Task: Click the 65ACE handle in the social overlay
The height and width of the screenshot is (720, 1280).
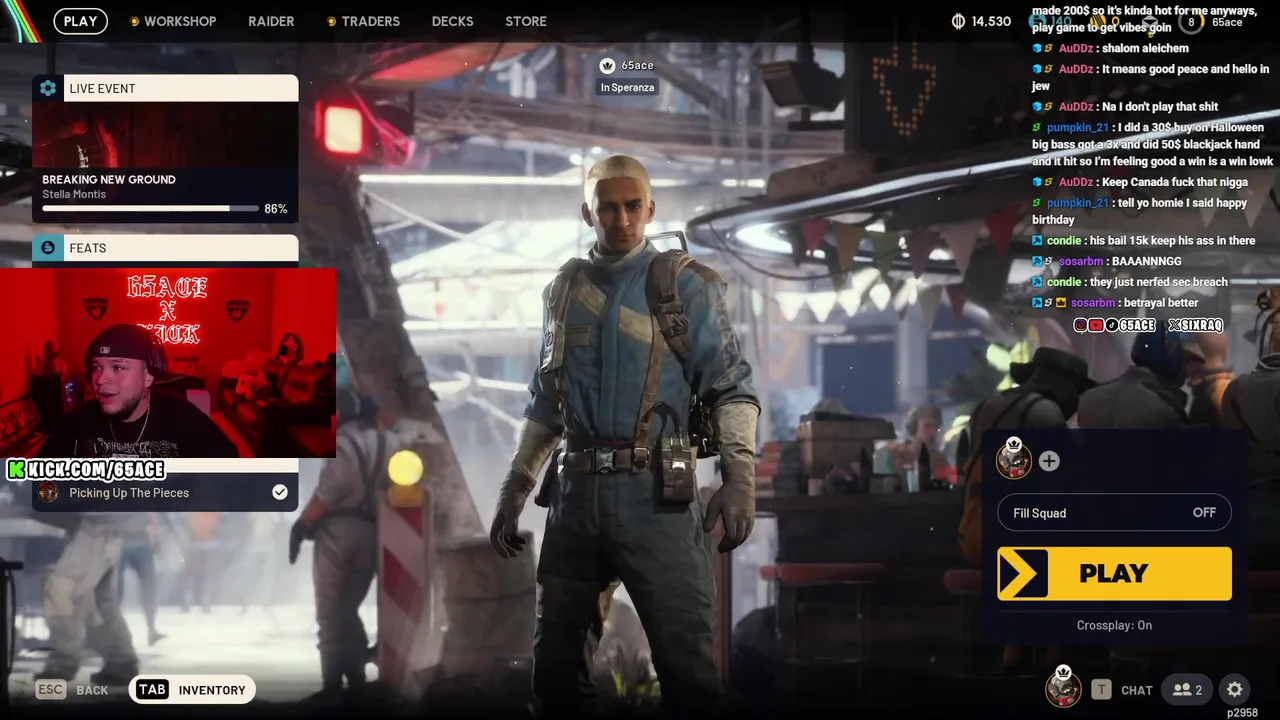Action: tap(1137, 325)
